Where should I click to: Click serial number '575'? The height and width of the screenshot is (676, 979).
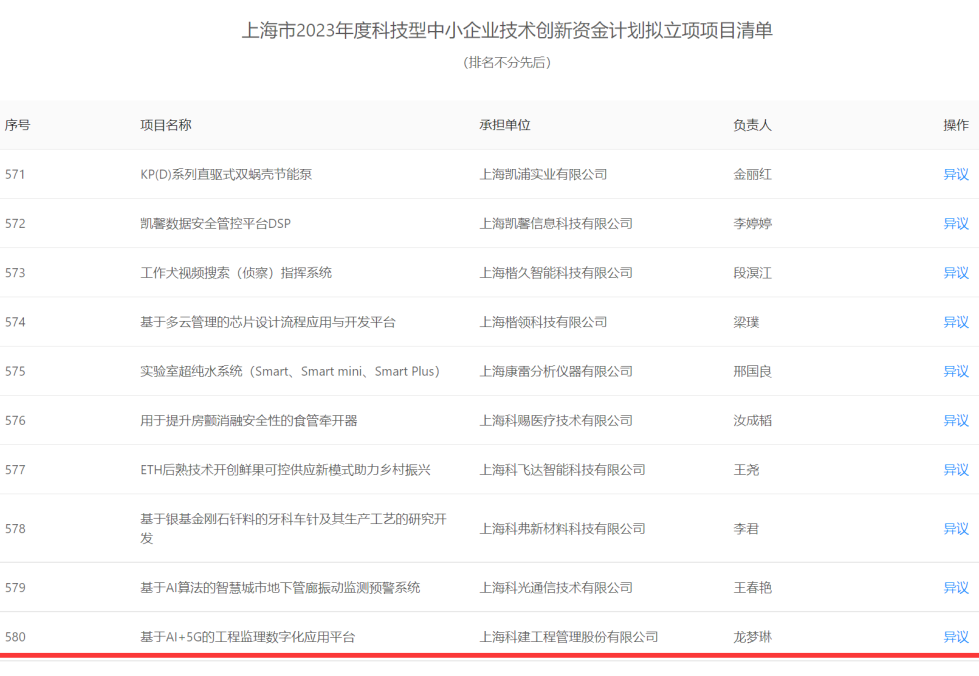[15, 371]
